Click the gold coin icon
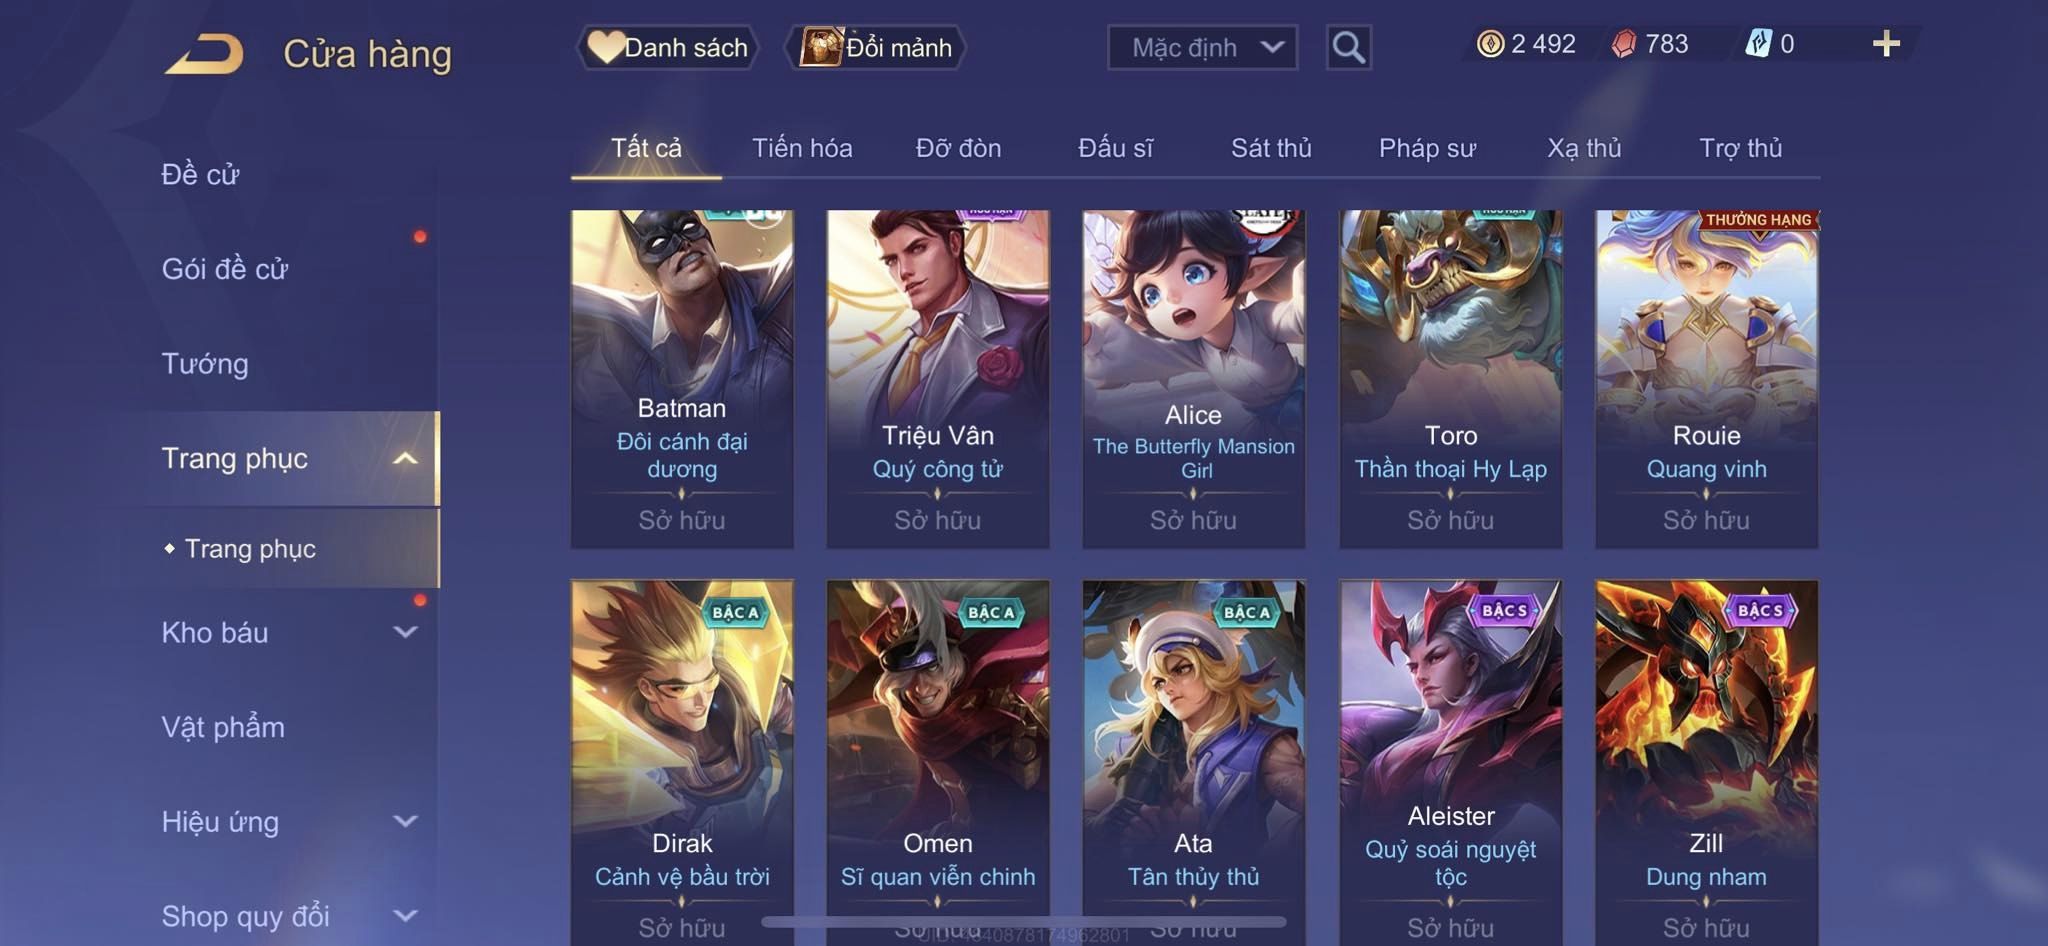 coord(1490,44)
